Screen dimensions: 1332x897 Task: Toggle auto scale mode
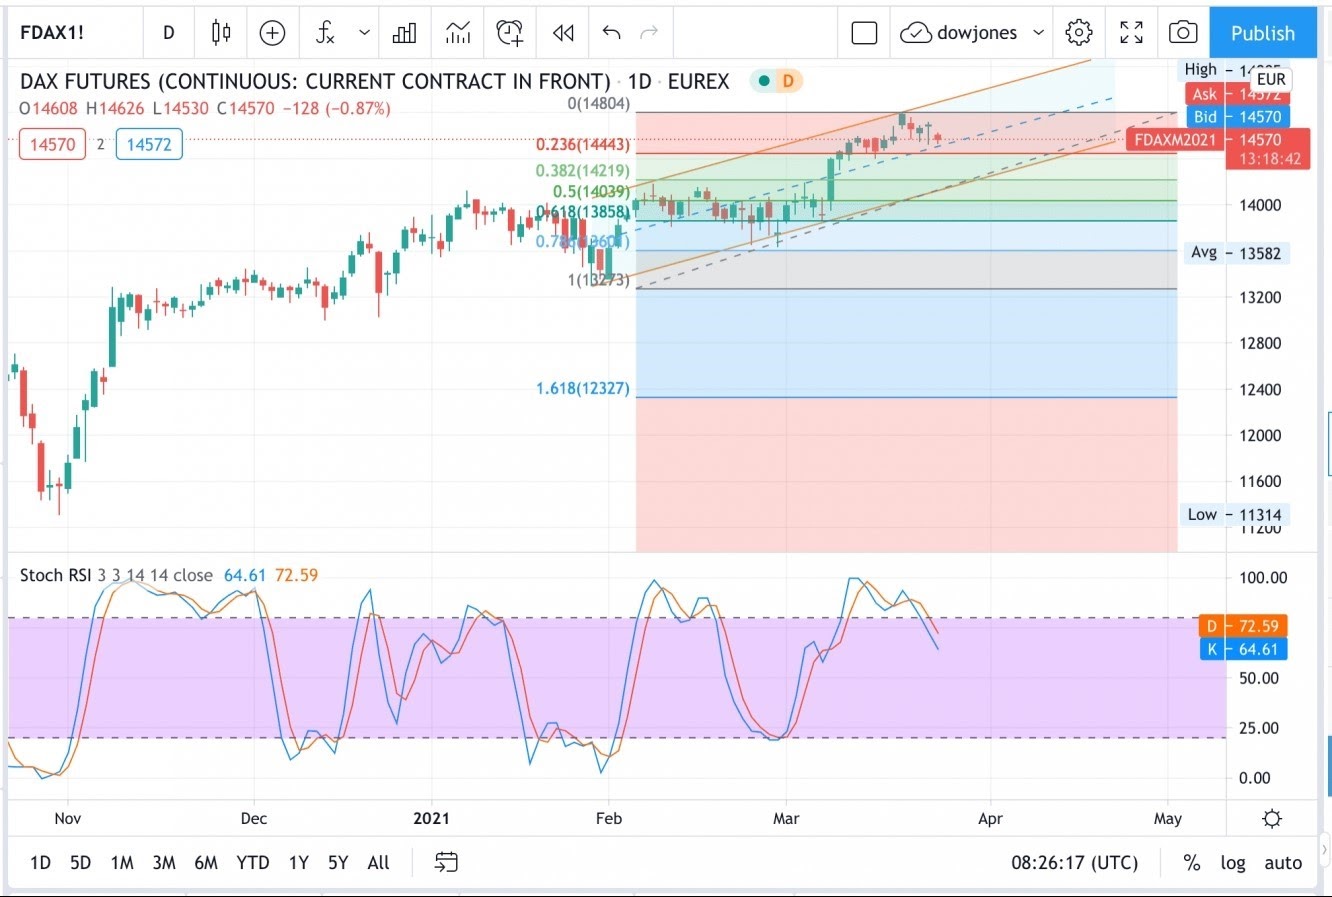click(x=1283, y=862)
